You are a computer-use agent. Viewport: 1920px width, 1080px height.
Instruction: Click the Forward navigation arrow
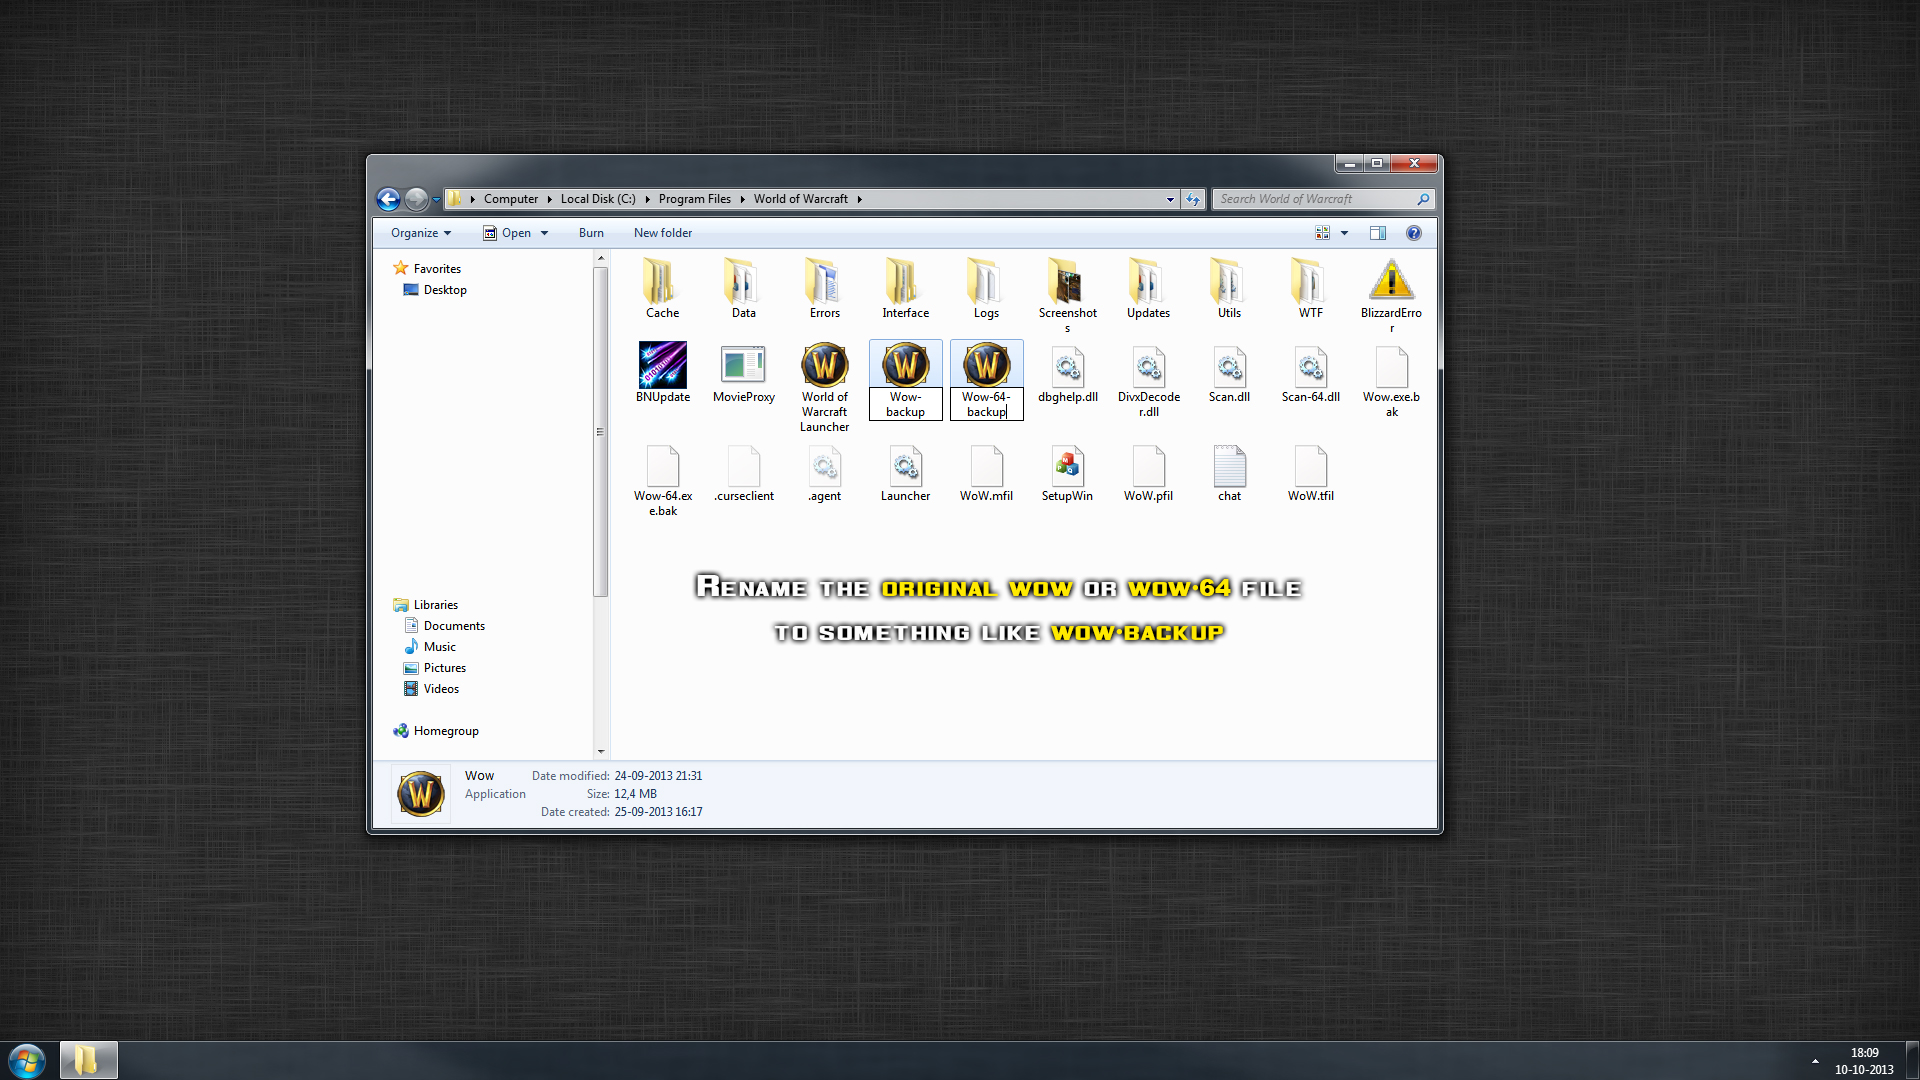[416, 199]
